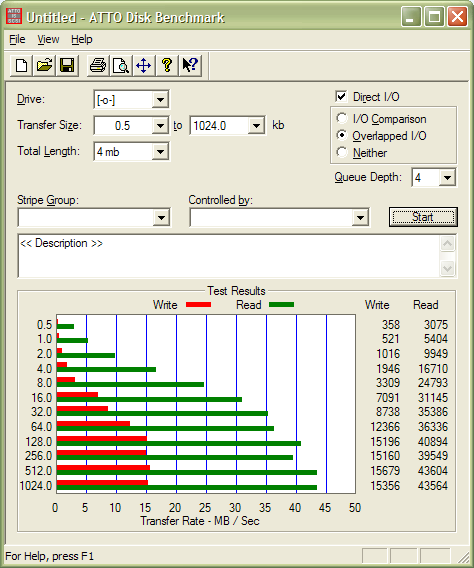Open the Print Preview icon
The width and height of the screenshot is (474, 568).
(121, 66)
